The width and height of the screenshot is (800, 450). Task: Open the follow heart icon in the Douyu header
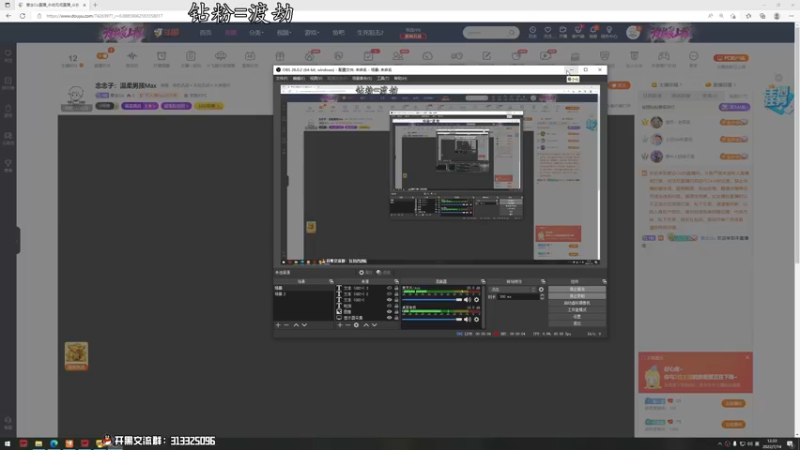click(547, 31)
